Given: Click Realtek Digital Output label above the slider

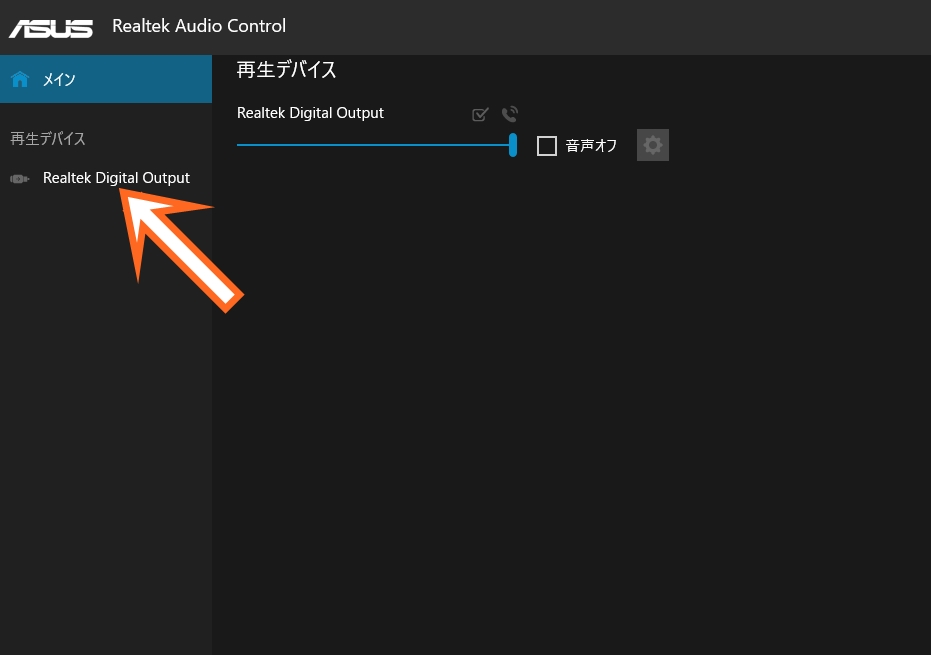Looking at the screenshot, I should click(310, 113).
